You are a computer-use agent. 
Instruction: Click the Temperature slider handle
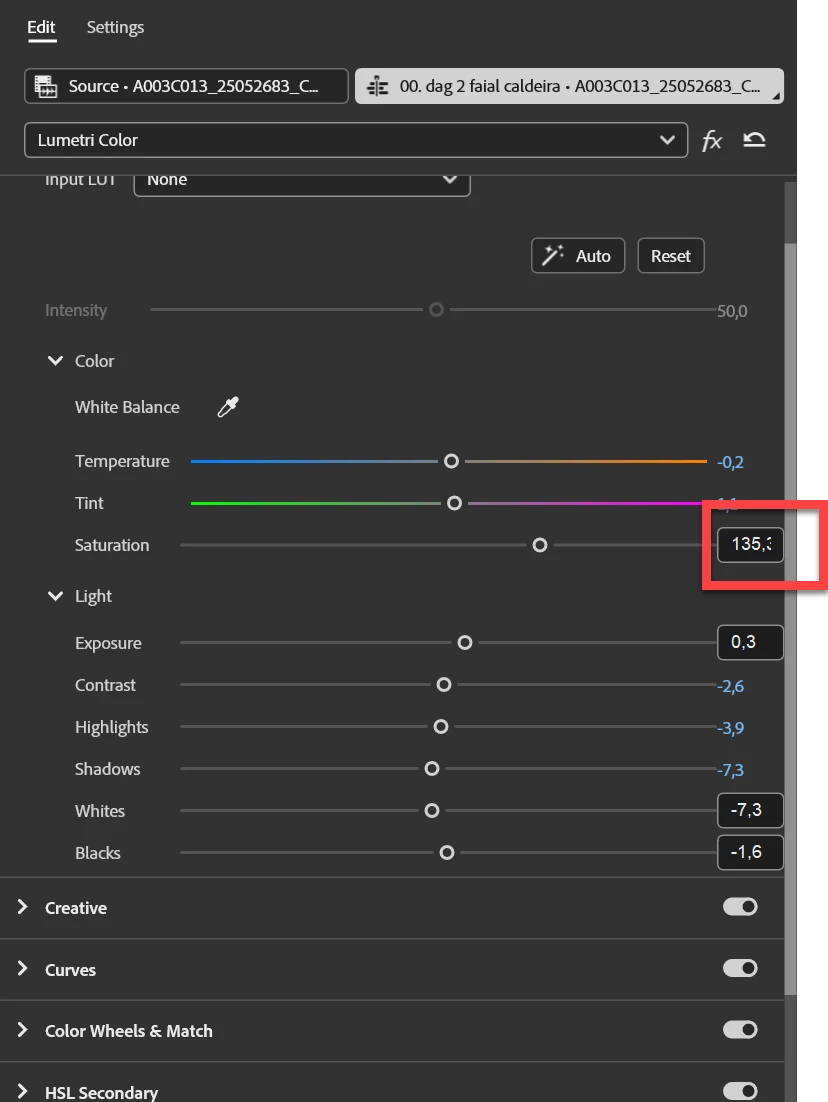click(451, 461)
